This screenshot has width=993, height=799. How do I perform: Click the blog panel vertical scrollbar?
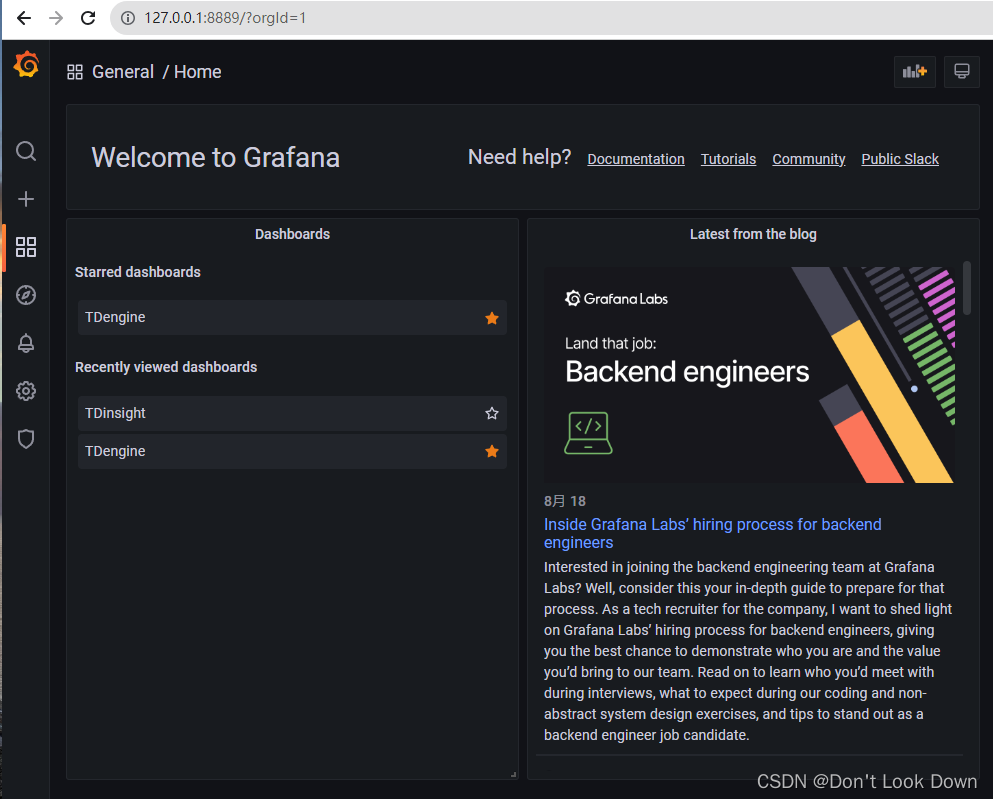(966, 287)
